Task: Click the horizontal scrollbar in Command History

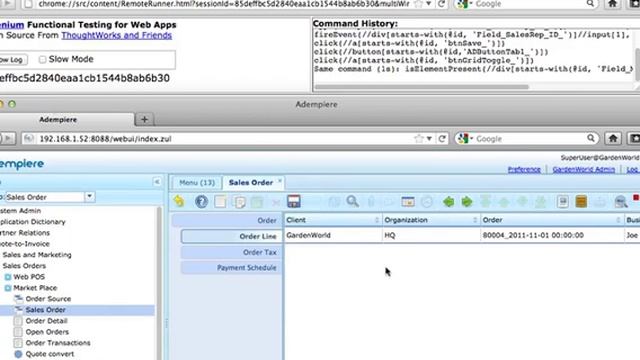Action: 422,87
